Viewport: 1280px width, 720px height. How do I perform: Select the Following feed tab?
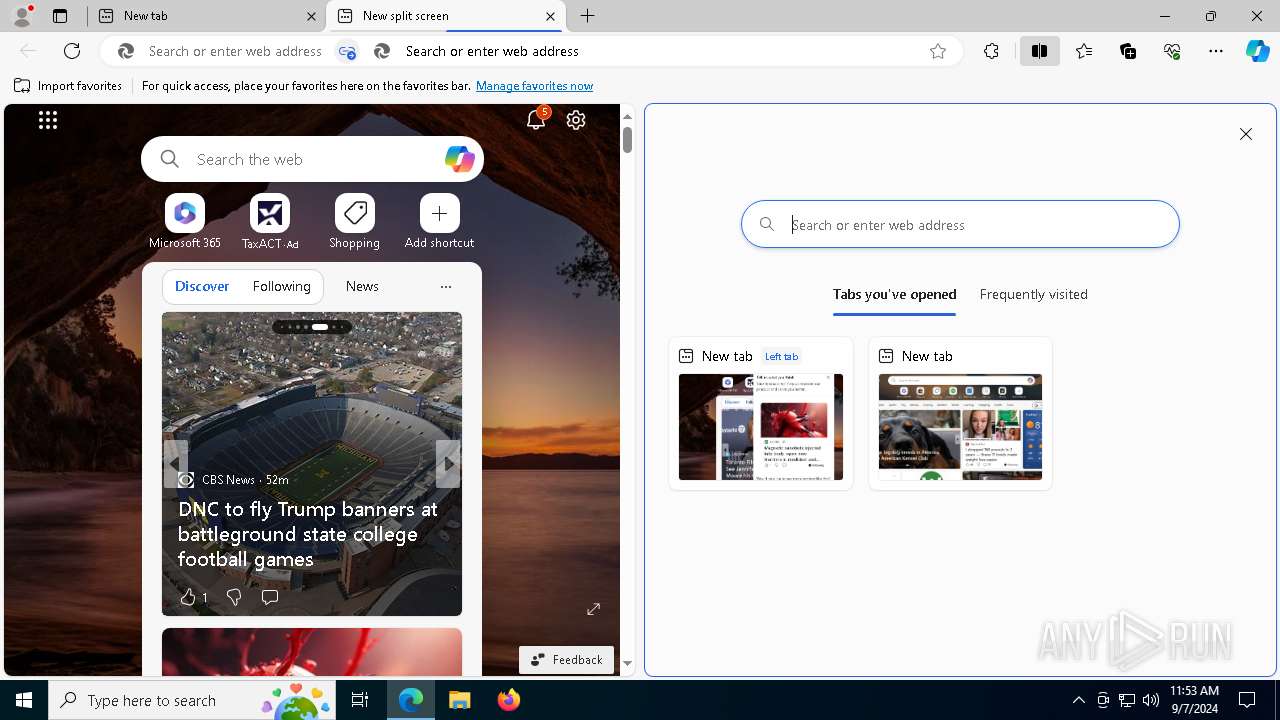[x=281, y=286]
